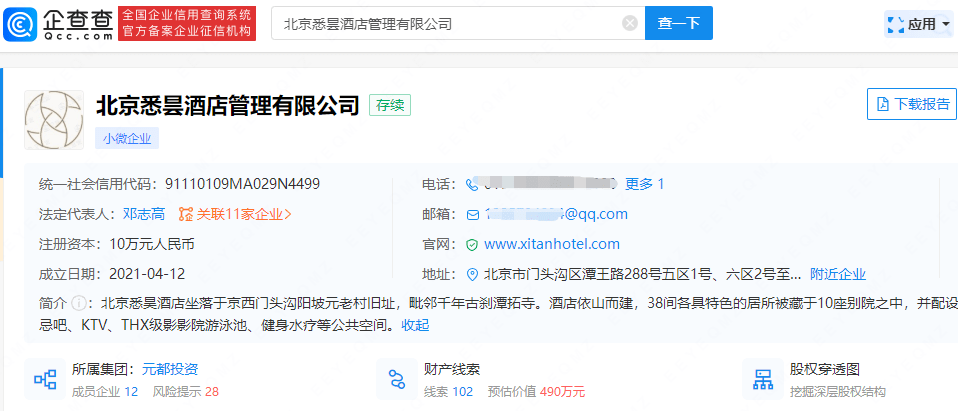Click the email envelope icon
The height and width of the screenshot is (411, 958).
(x=473, y=215)
